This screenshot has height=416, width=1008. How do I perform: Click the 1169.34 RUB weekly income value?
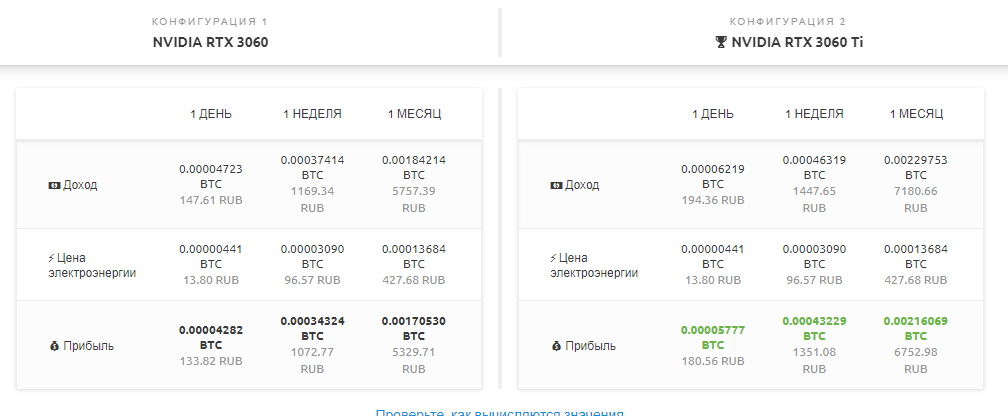coord(312,200)
